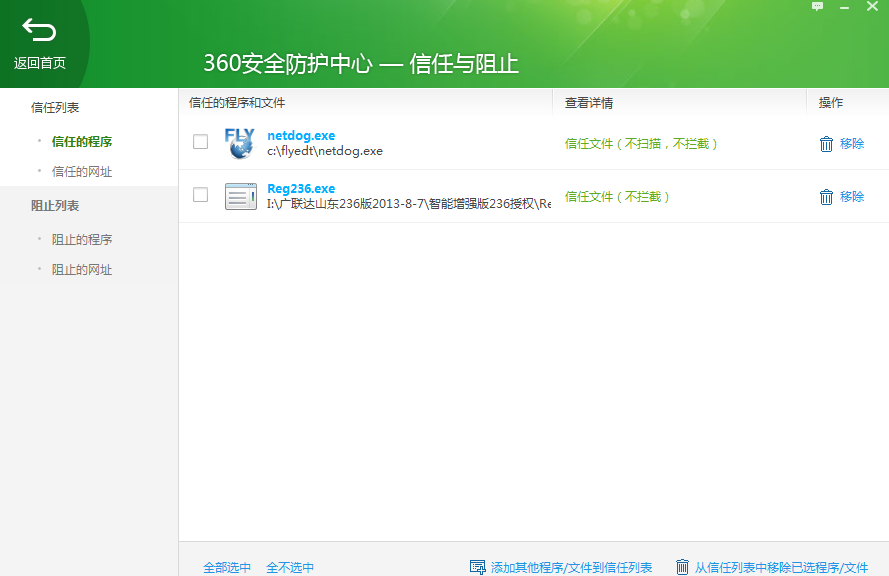Click the Reg236.exe path starting with I:\广联达山东236版
The height and width of the screenshot is (576, 889).
coord(409,204)
